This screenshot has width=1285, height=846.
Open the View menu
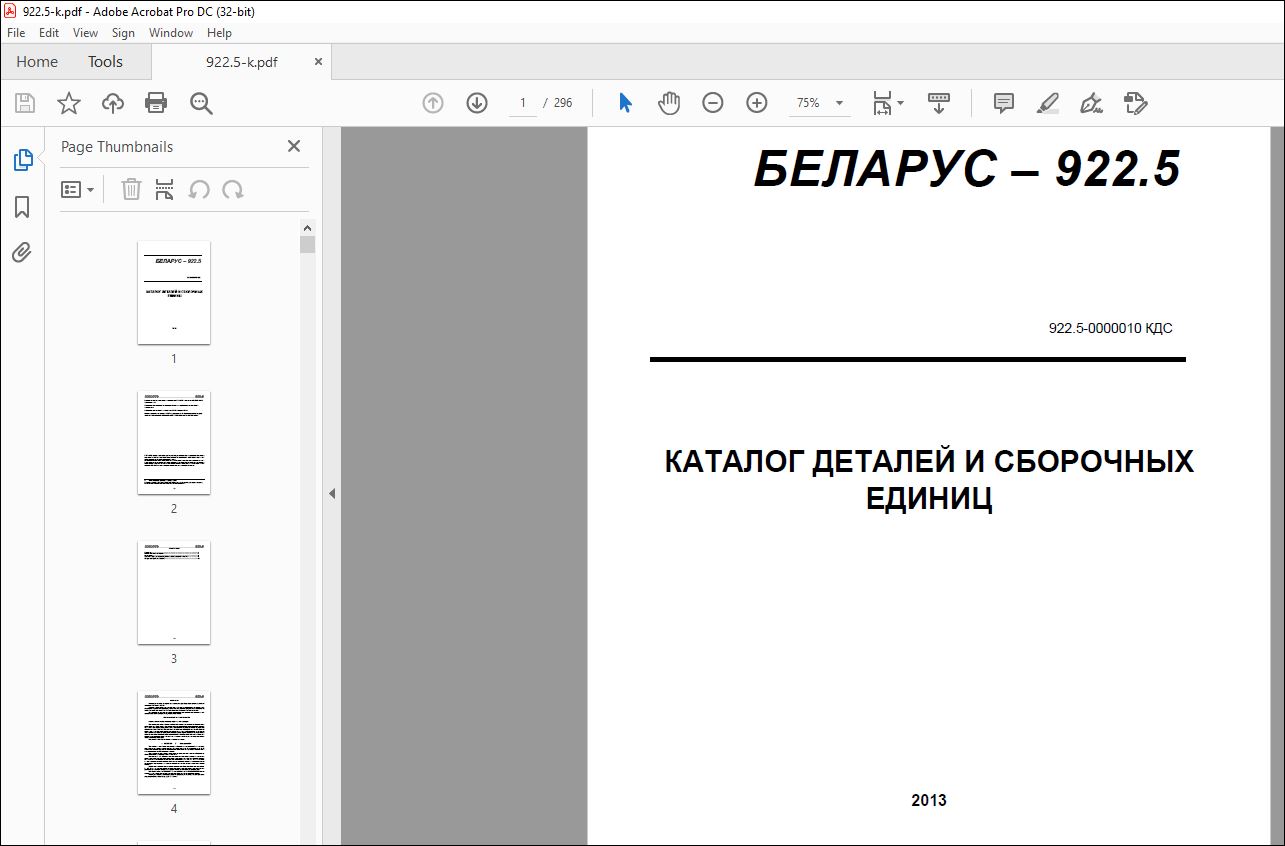85,33
